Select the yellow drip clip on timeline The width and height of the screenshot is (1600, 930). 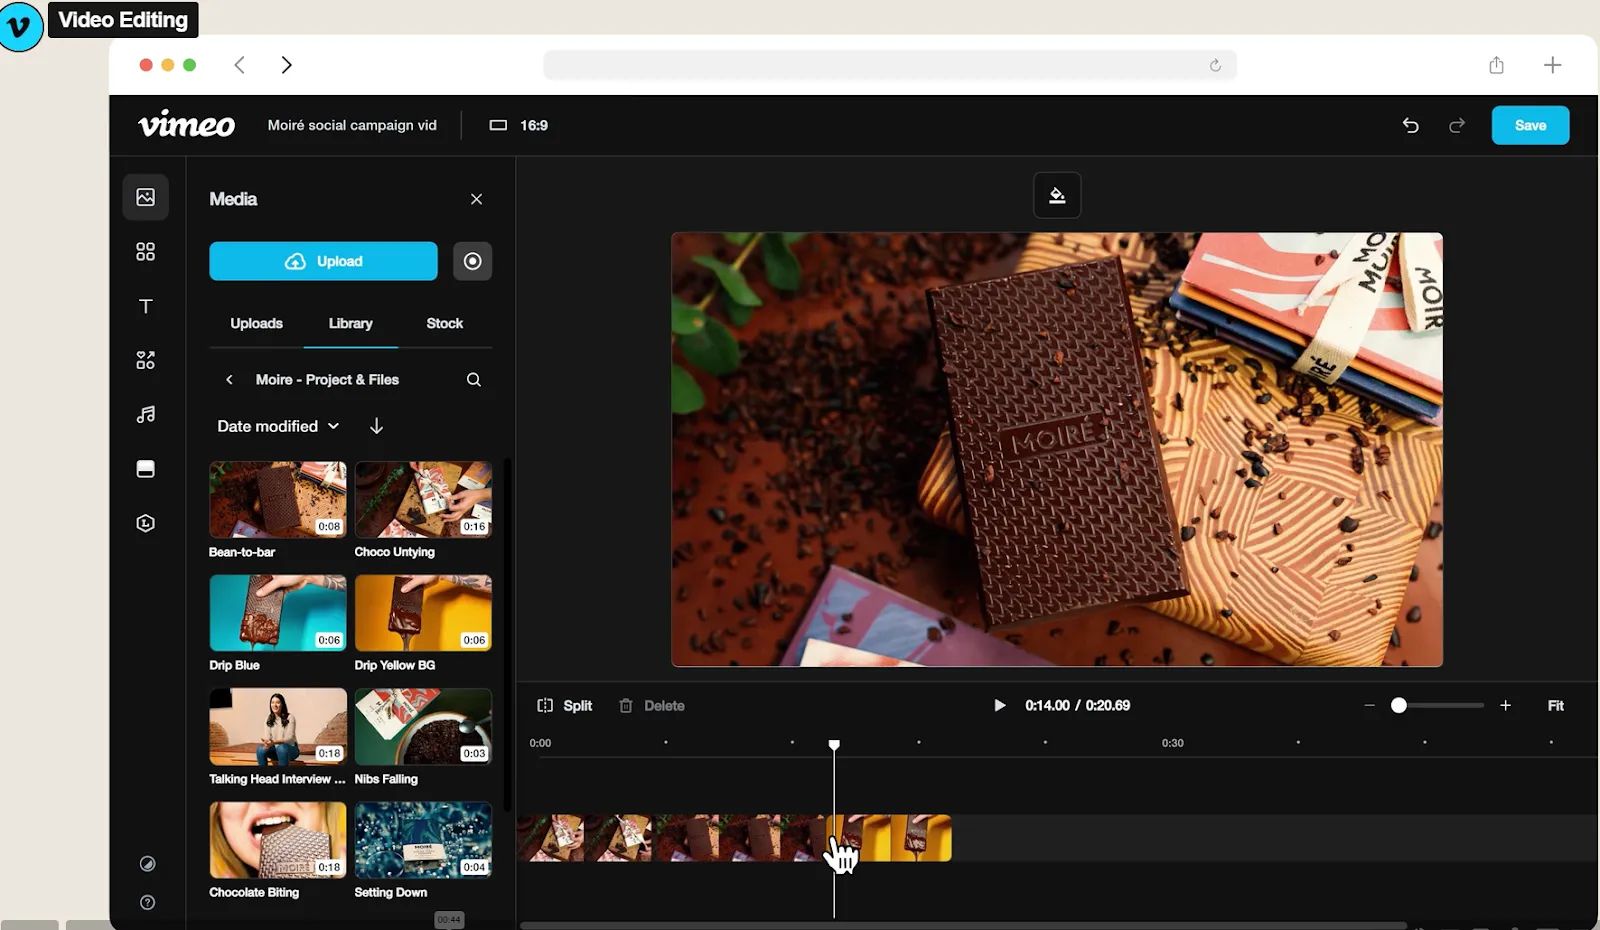(890, 838)
